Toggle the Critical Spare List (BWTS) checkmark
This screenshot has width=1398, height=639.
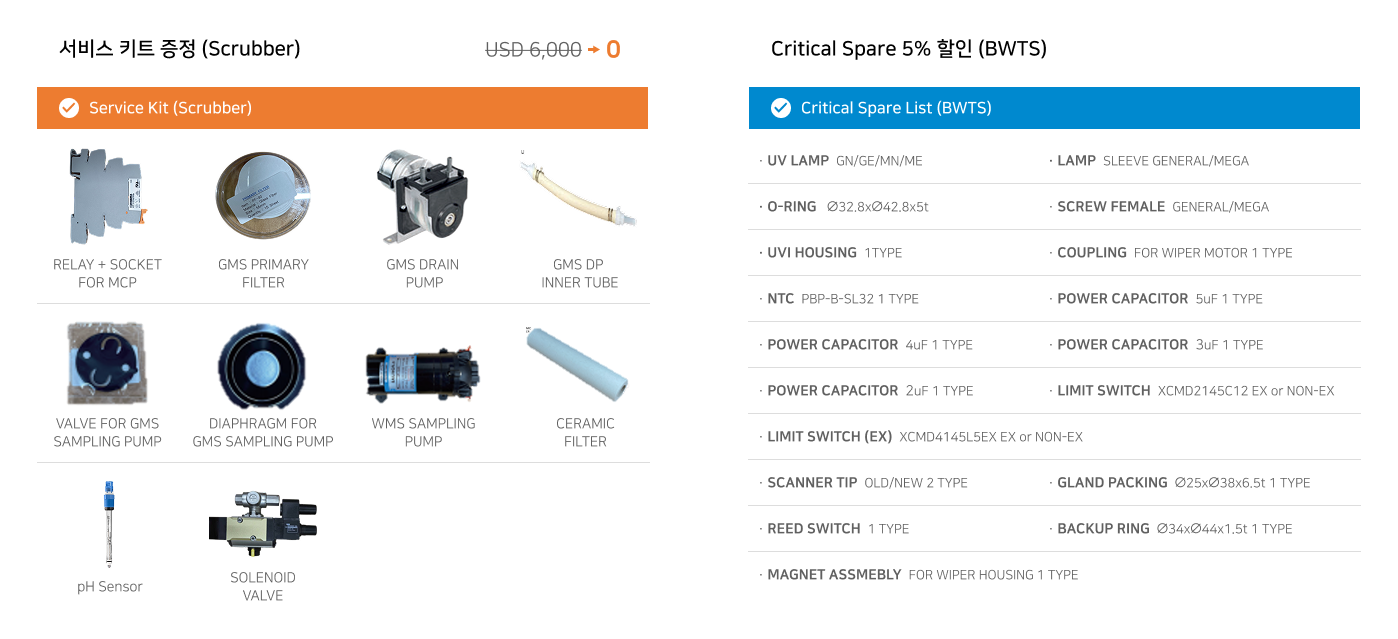[781, 108]
